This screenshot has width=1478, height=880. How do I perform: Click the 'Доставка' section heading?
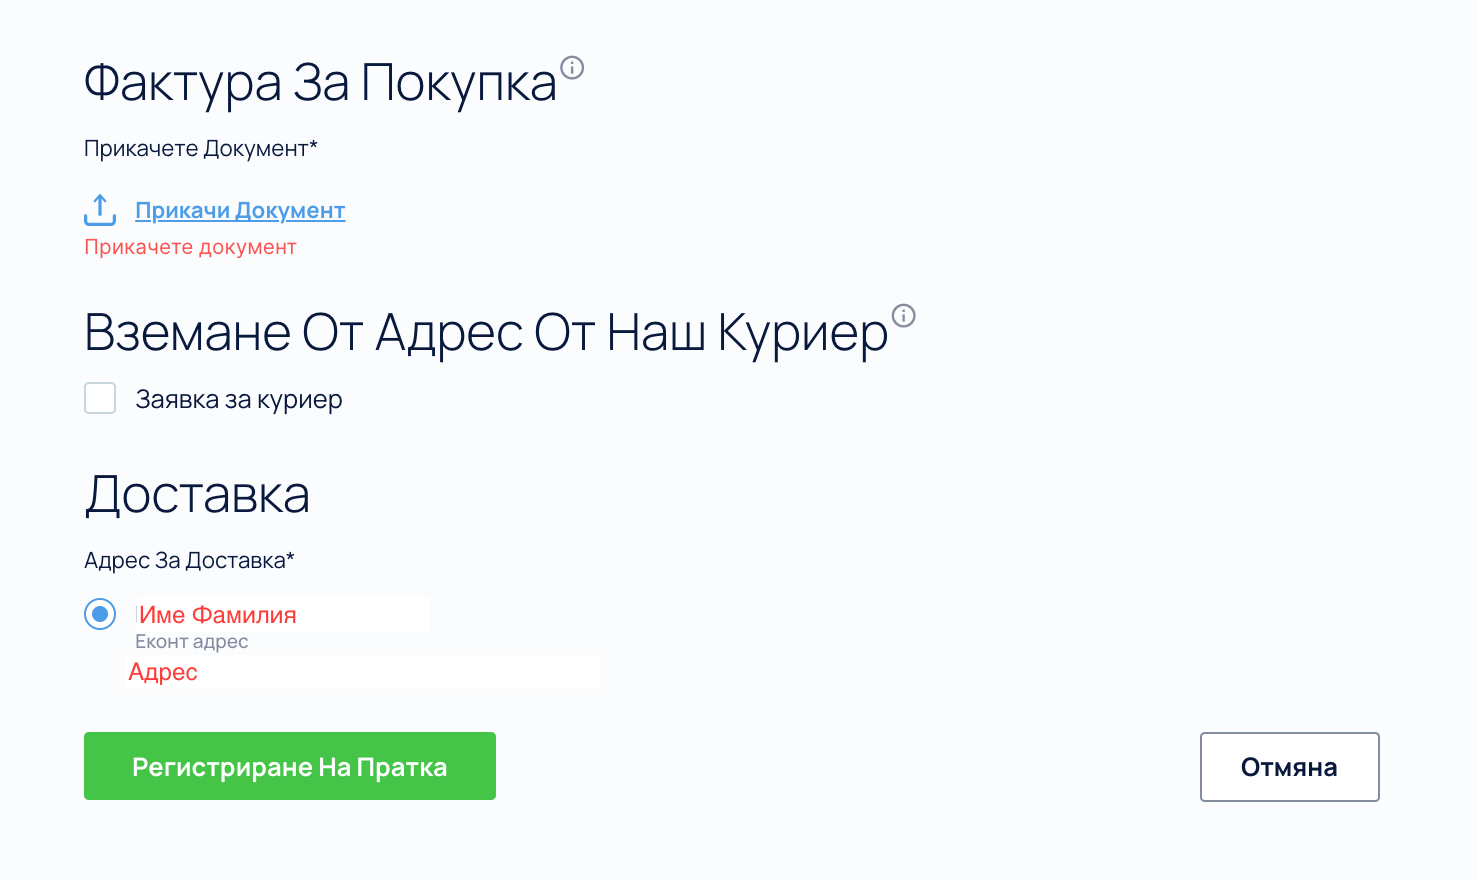pos(197,495)
